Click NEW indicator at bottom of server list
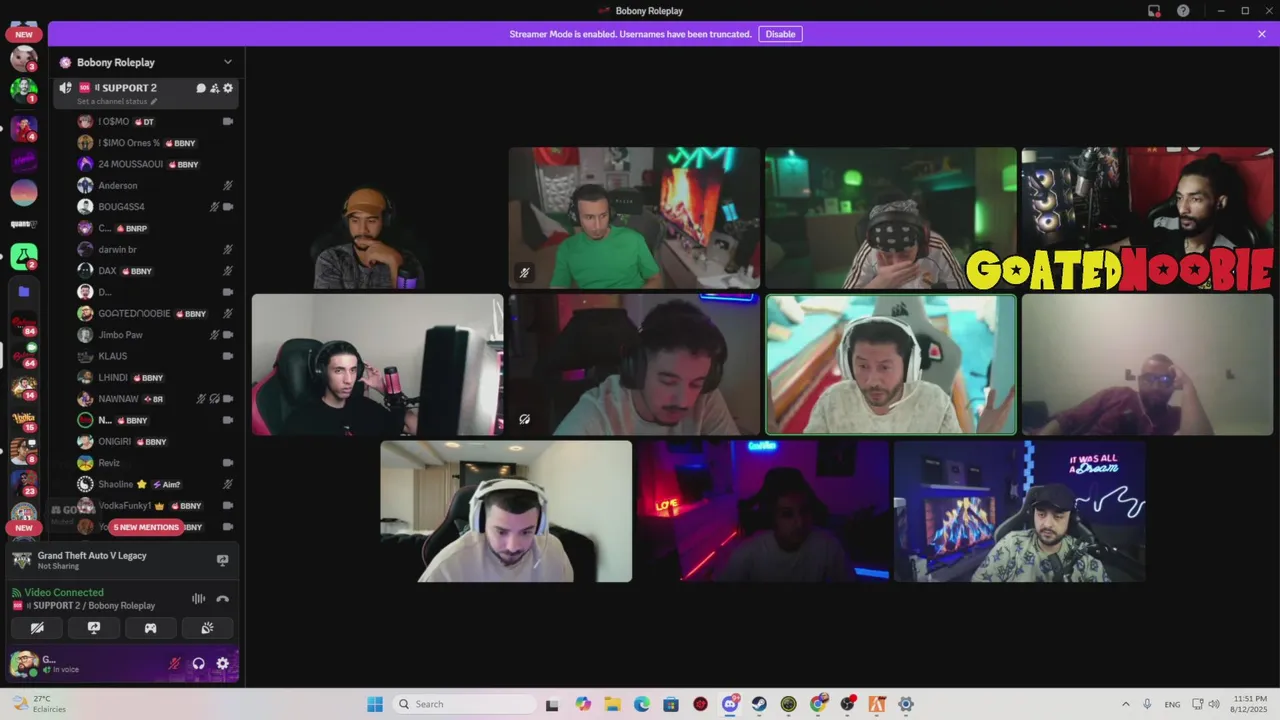 [24, 527]
